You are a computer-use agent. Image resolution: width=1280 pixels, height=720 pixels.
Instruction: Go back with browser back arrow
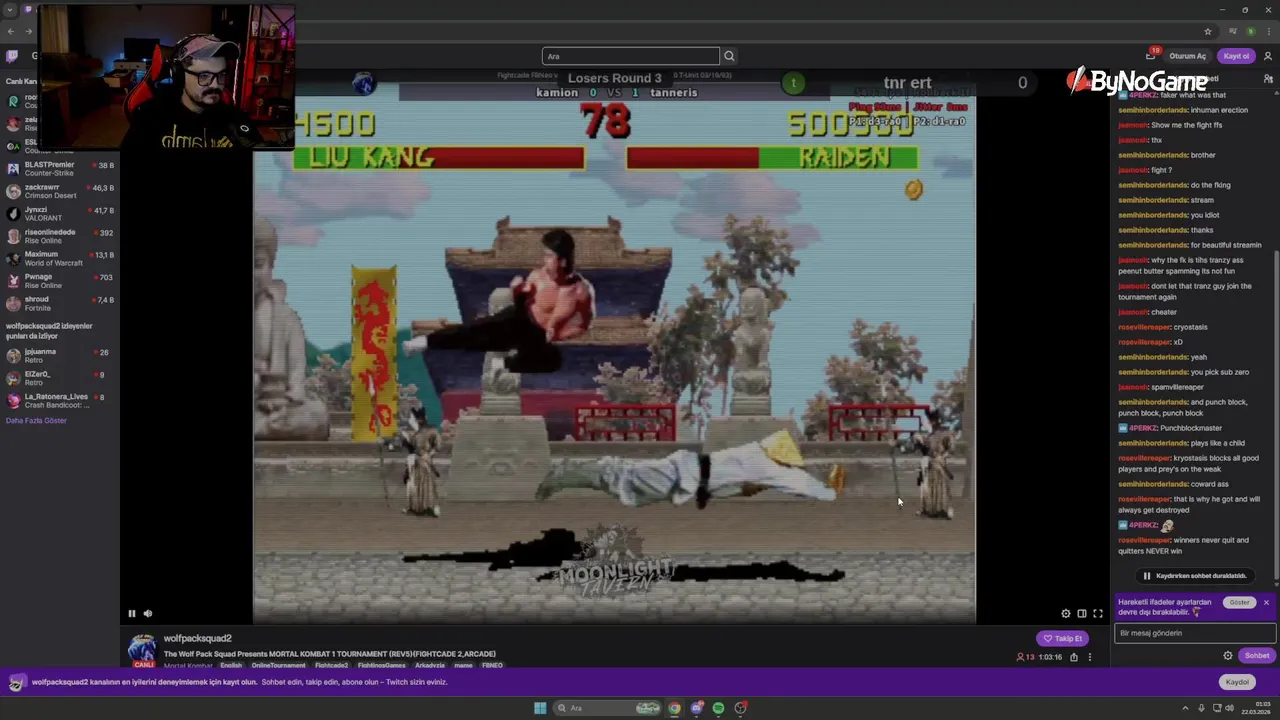[x=11, y=32]
